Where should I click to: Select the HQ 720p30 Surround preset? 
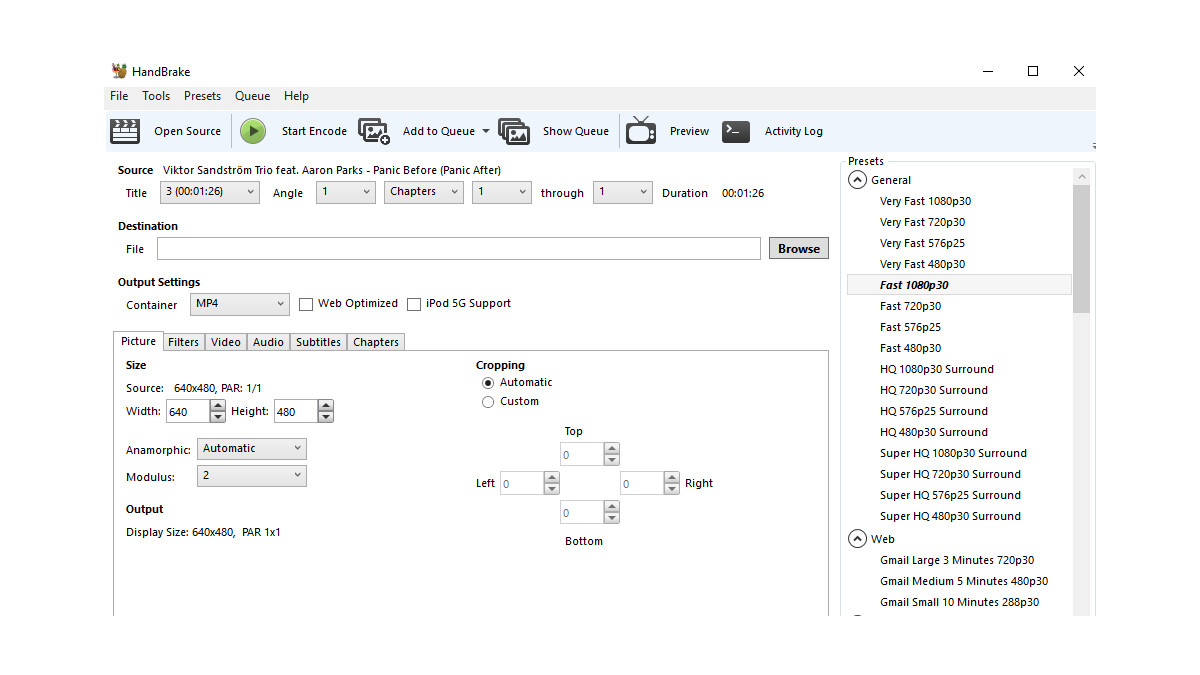coord(934,390)
